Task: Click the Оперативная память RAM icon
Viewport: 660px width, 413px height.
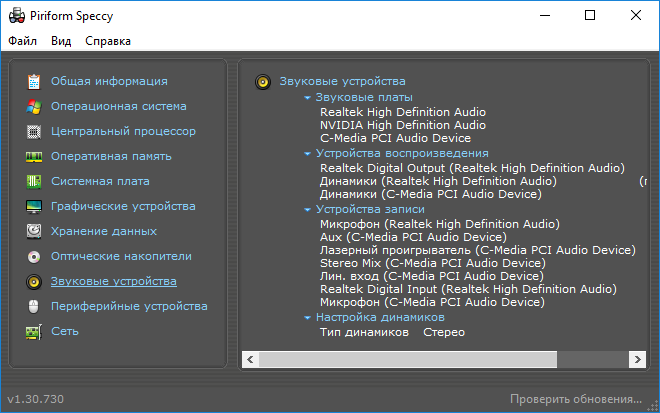Action: pos(34,156)
